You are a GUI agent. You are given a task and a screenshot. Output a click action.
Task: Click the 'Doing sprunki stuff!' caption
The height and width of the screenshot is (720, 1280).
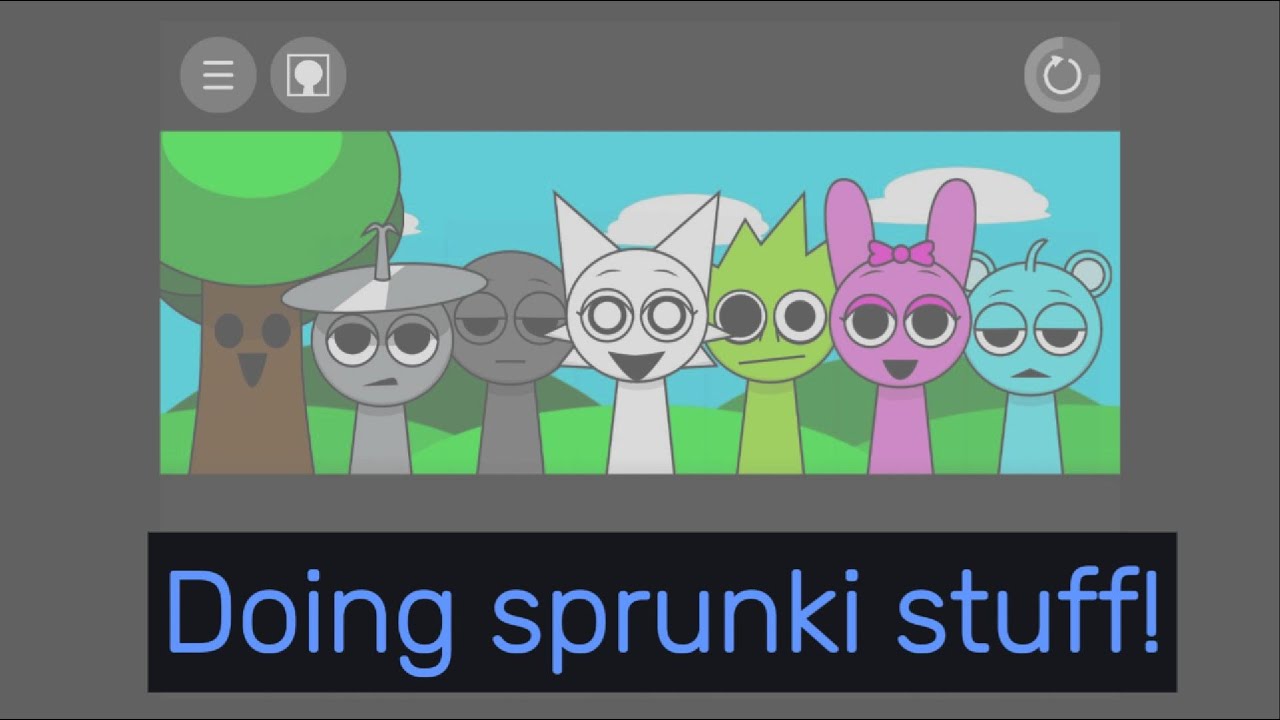662,611
